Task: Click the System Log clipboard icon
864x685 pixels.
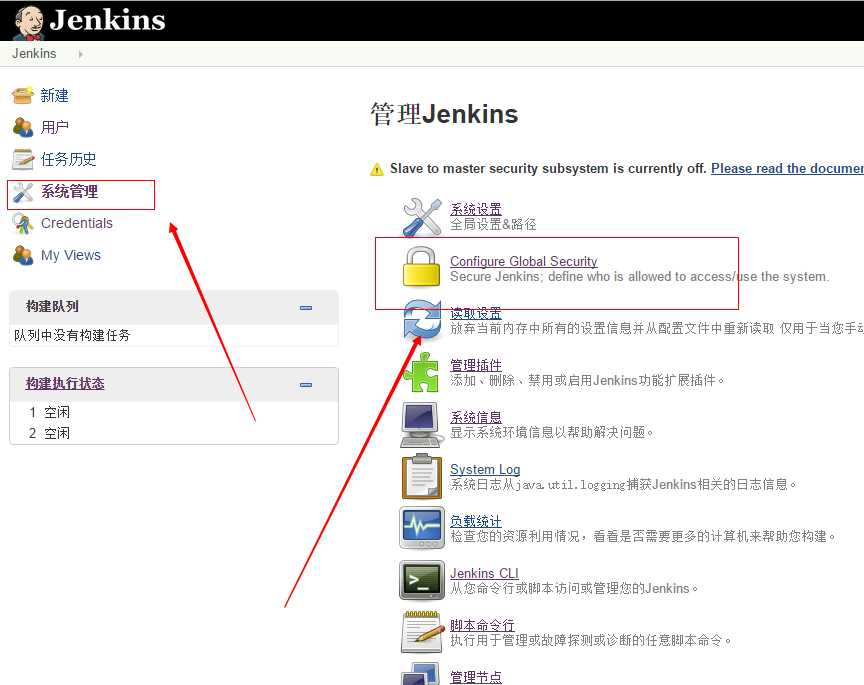Action: point(422,476)
